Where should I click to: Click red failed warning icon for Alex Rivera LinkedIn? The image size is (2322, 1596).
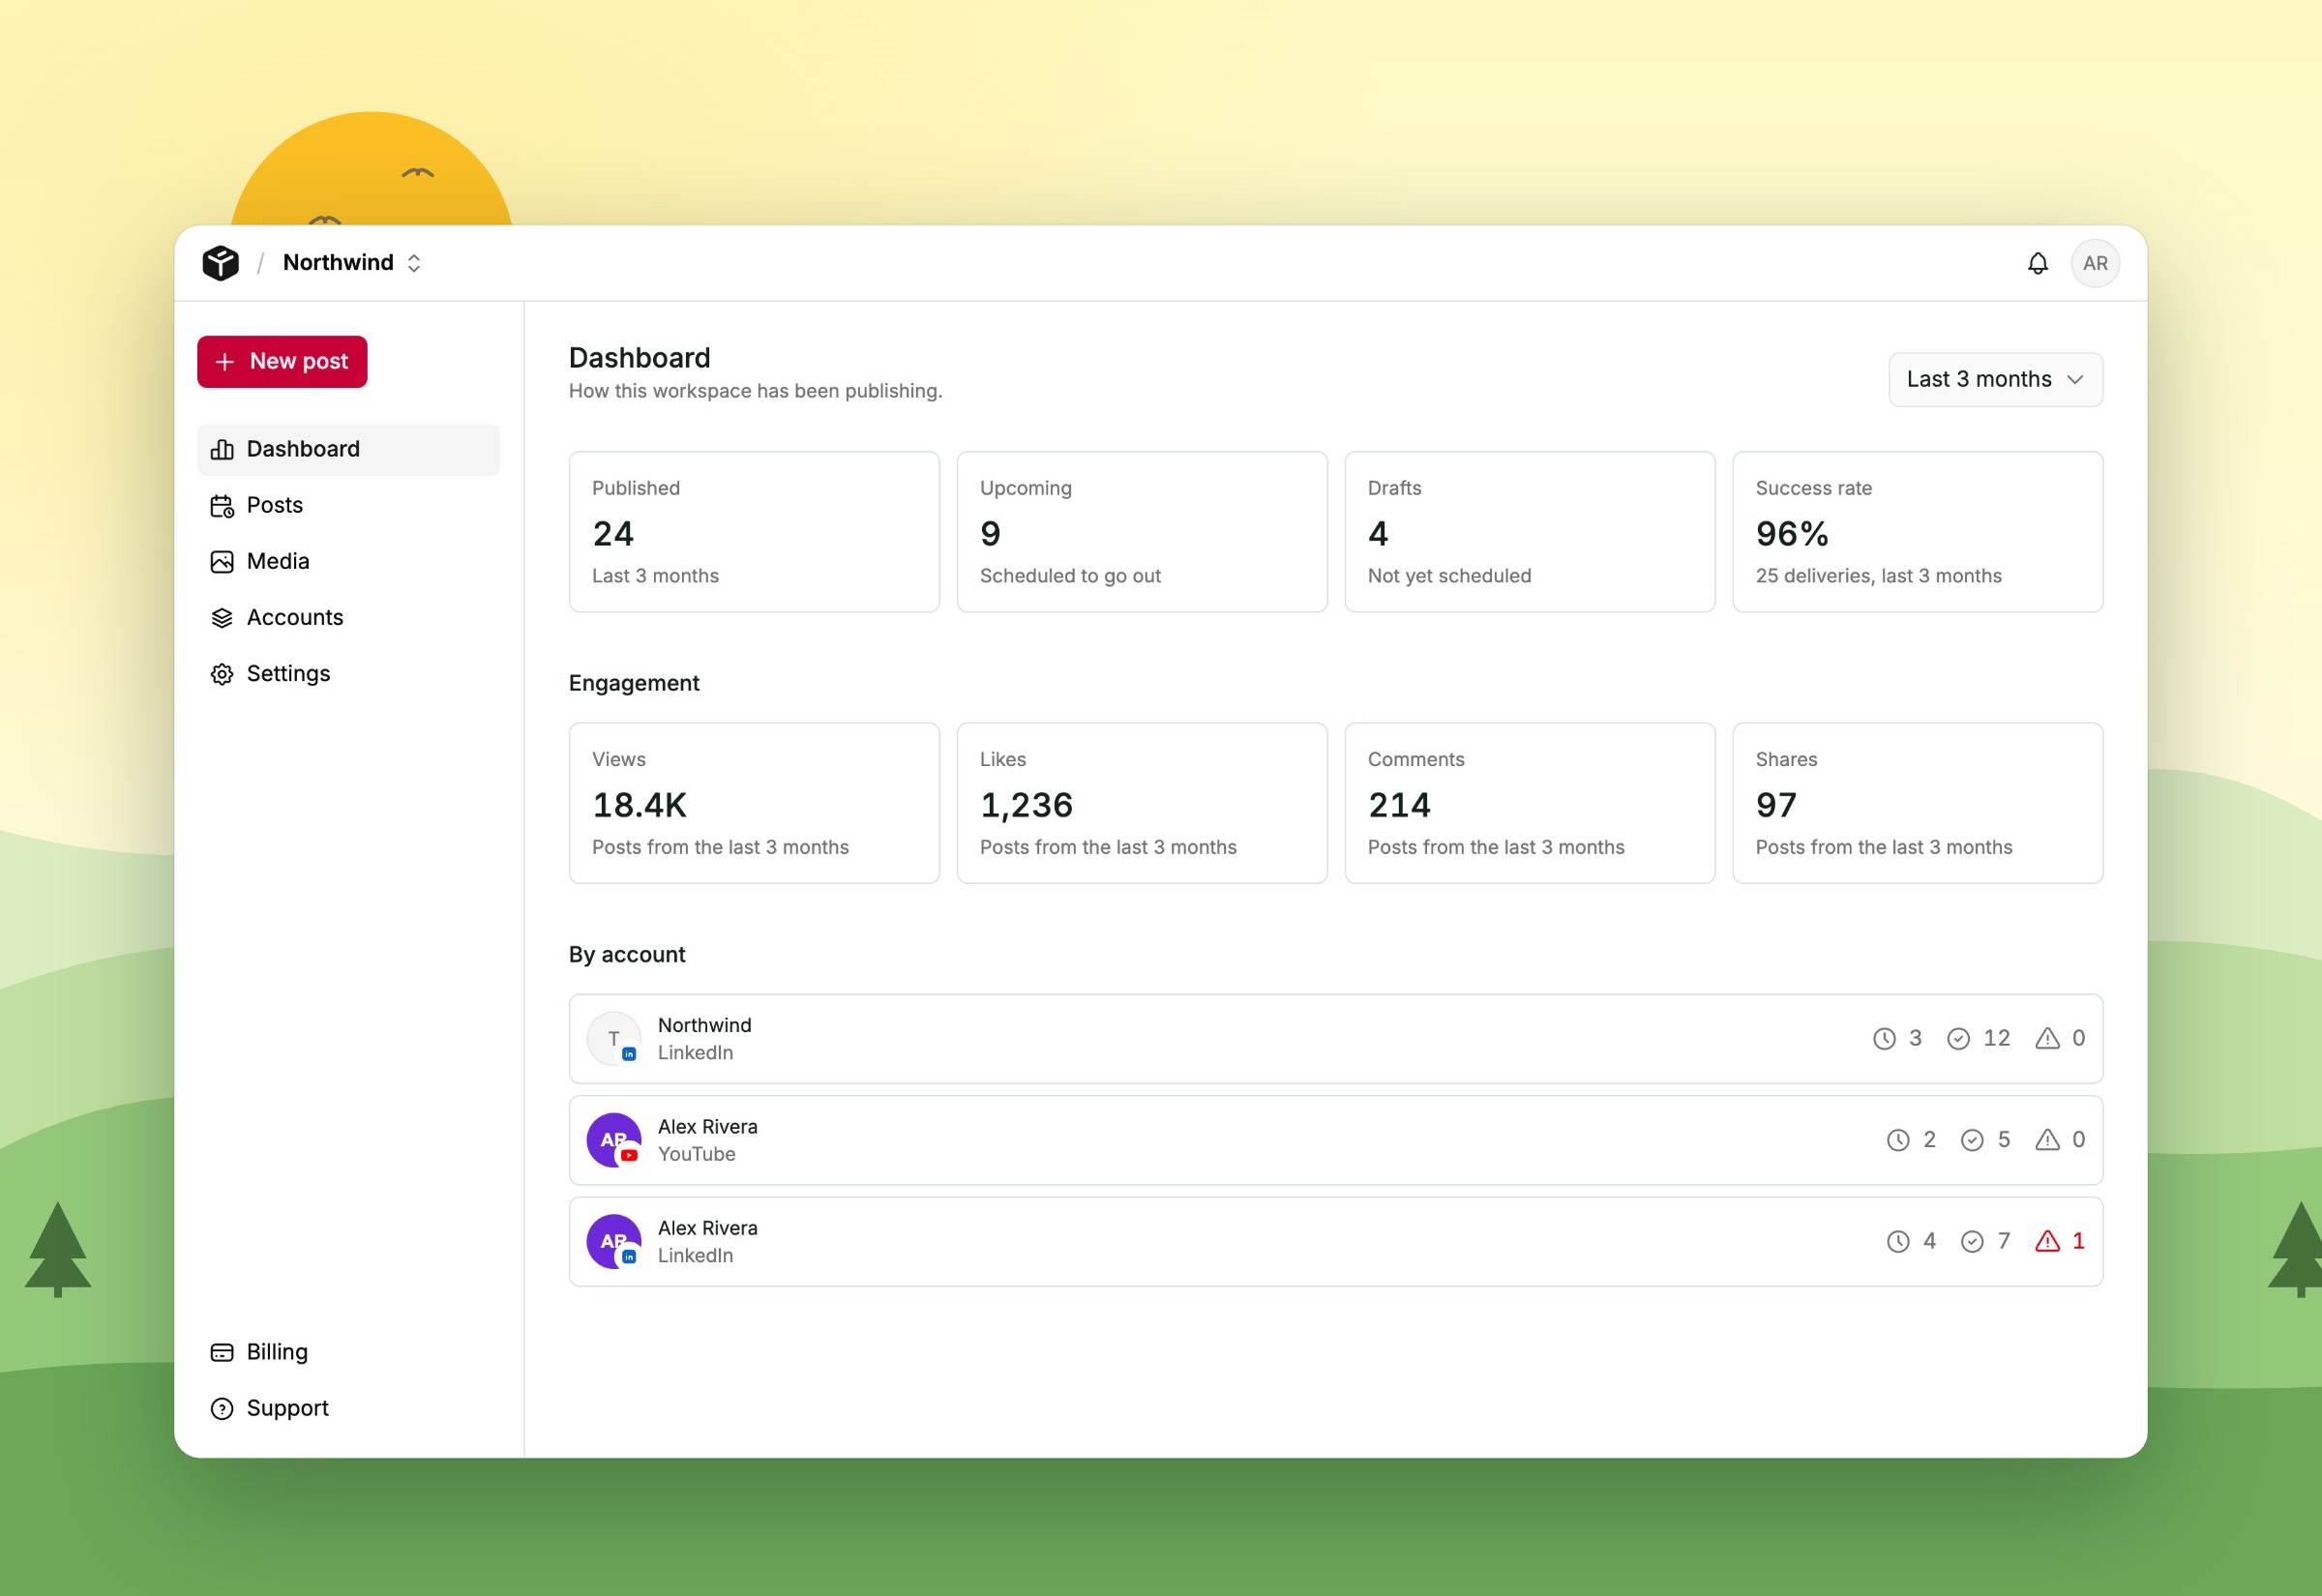(x=2047, y=1241)
